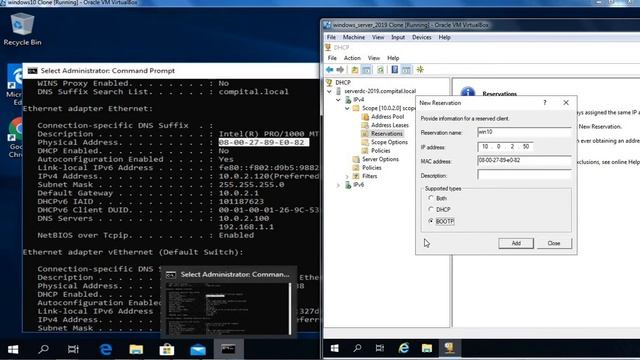640x360 pixels.
Task: Open VirtualBox Machine menu
Action: tap(354, 37)
